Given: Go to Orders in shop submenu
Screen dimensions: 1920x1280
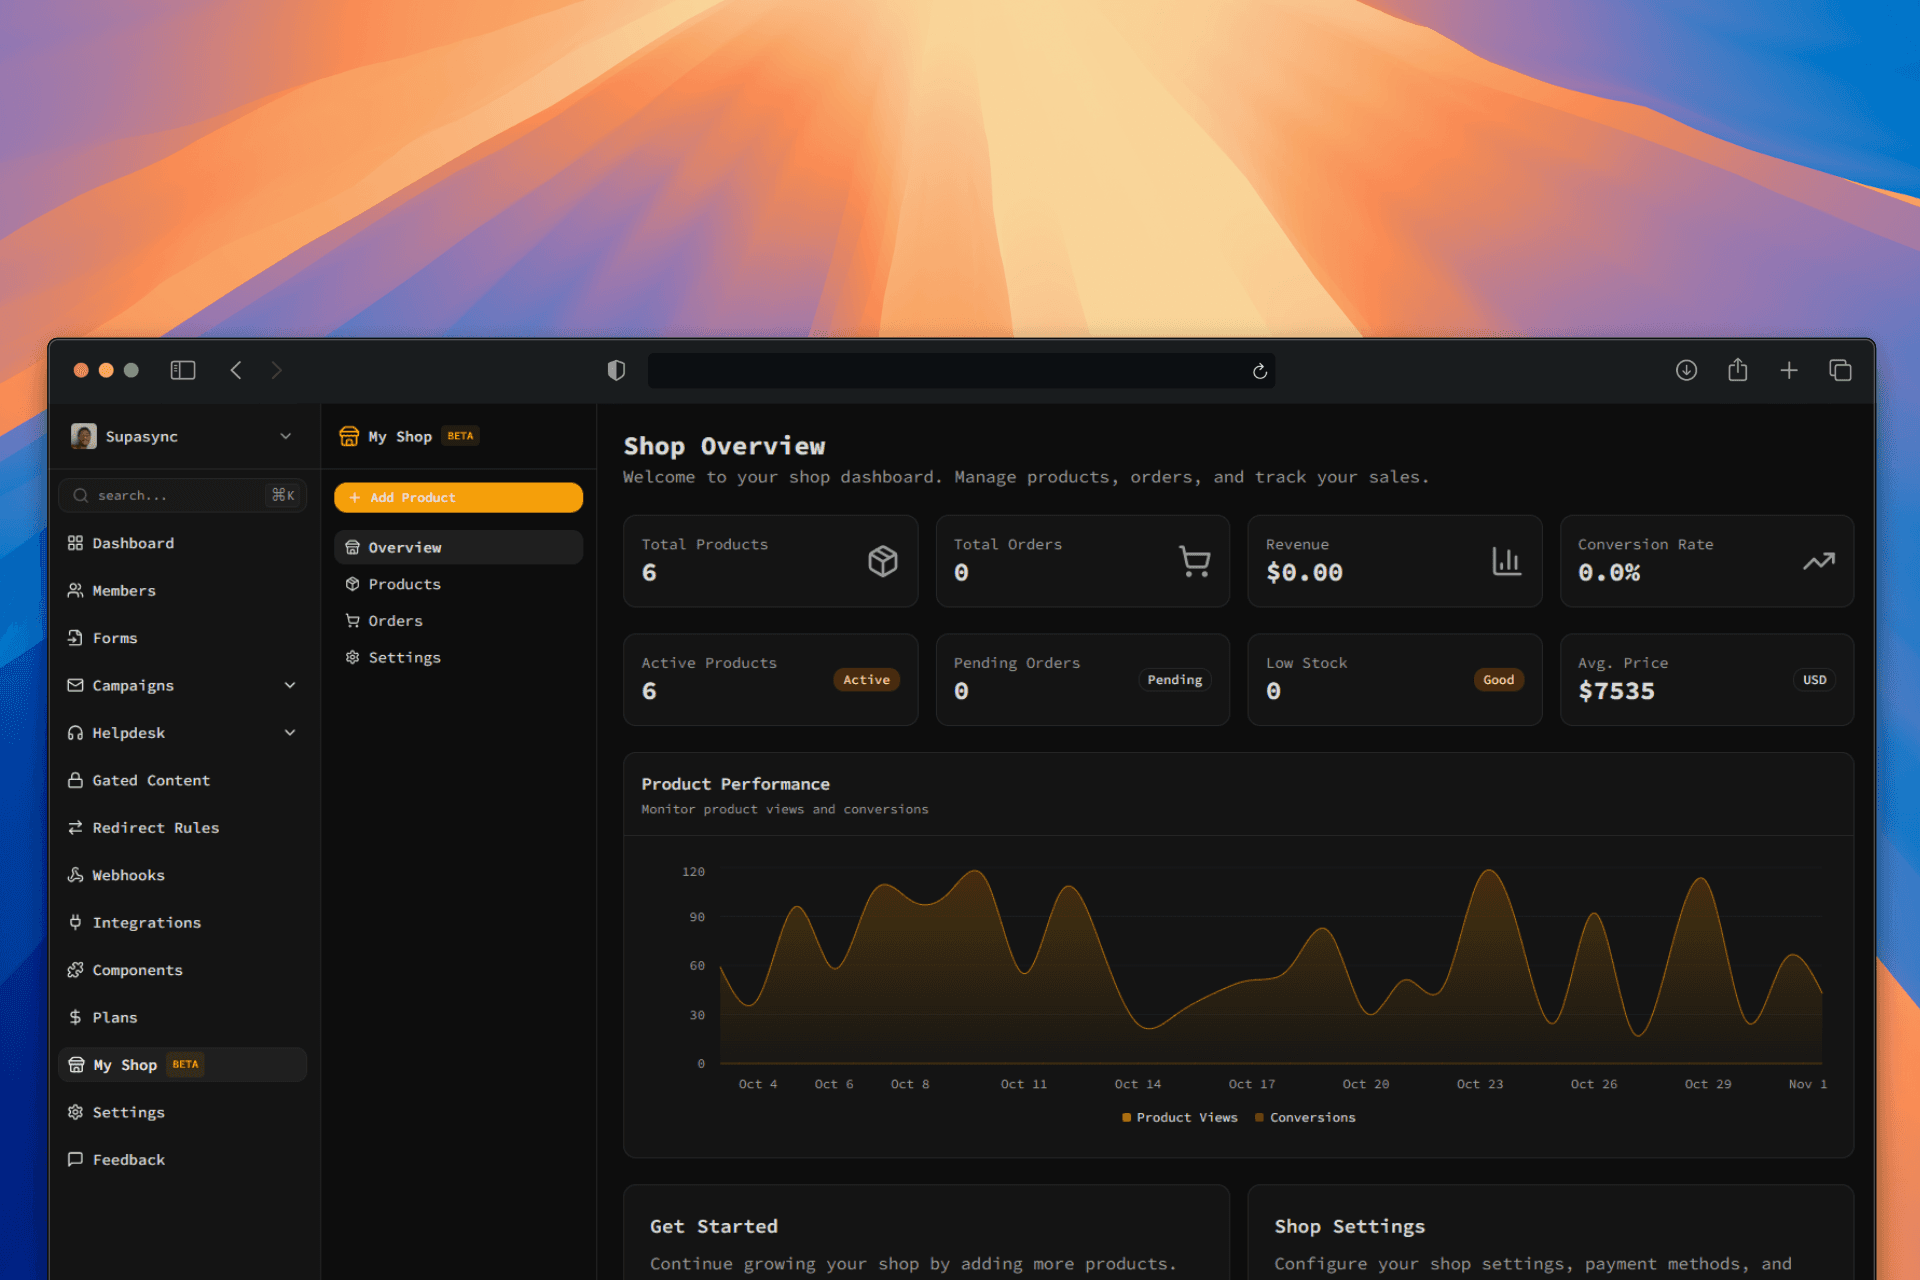Looking at the screenshot, I should [x=395, y=621].
